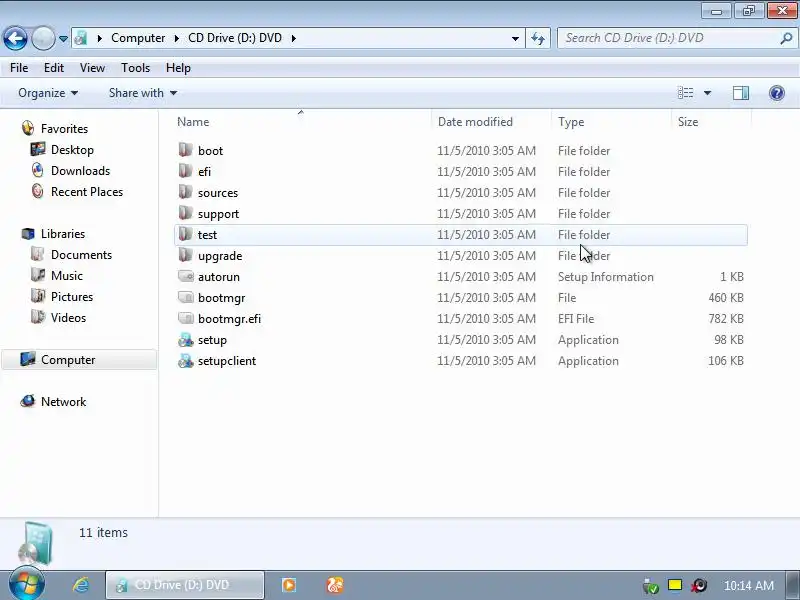Open the Edit menu
The width and height of the screenshot is (800, 600).
click(54, 68)
